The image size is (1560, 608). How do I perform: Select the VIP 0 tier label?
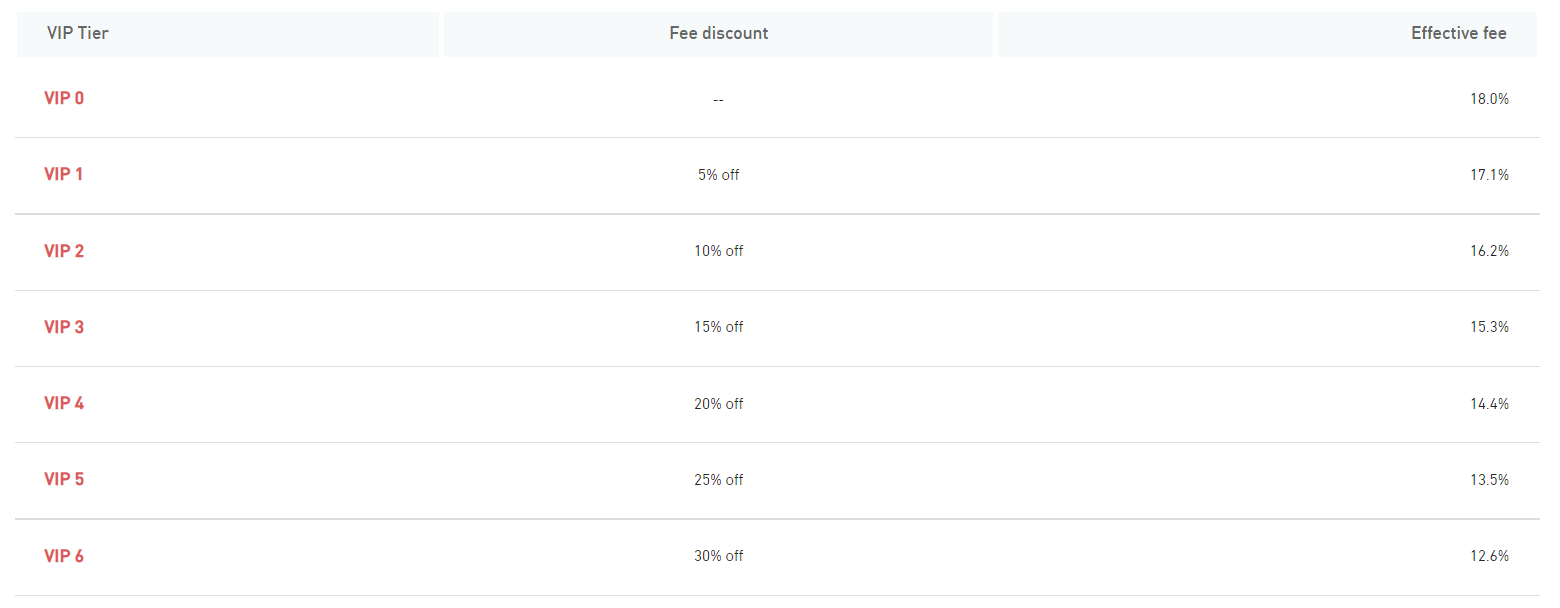point(64,98)
